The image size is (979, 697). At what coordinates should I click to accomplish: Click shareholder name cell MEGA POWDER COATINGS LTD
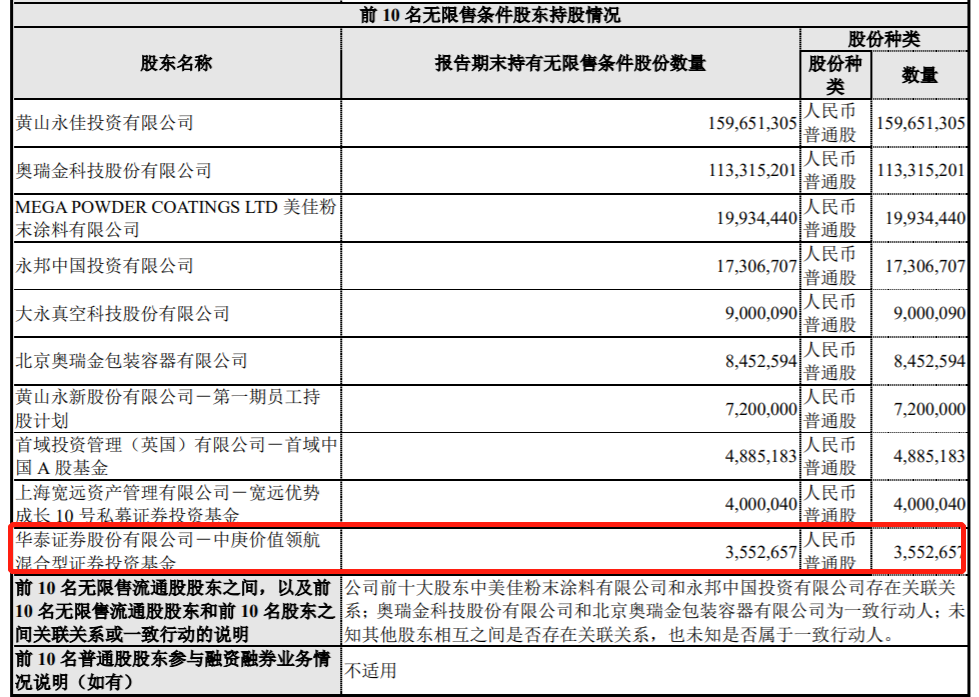coord(176,218)
